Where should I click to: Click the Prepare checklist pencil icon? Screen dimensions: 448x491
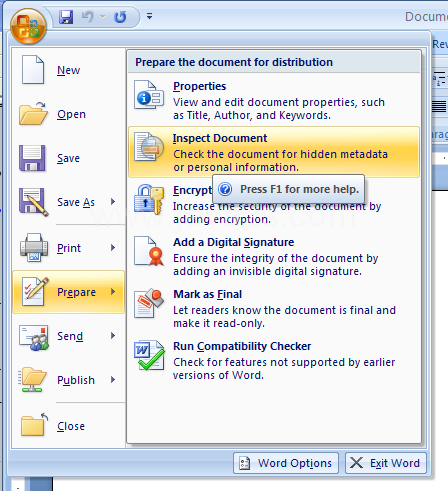pos(35,291)
